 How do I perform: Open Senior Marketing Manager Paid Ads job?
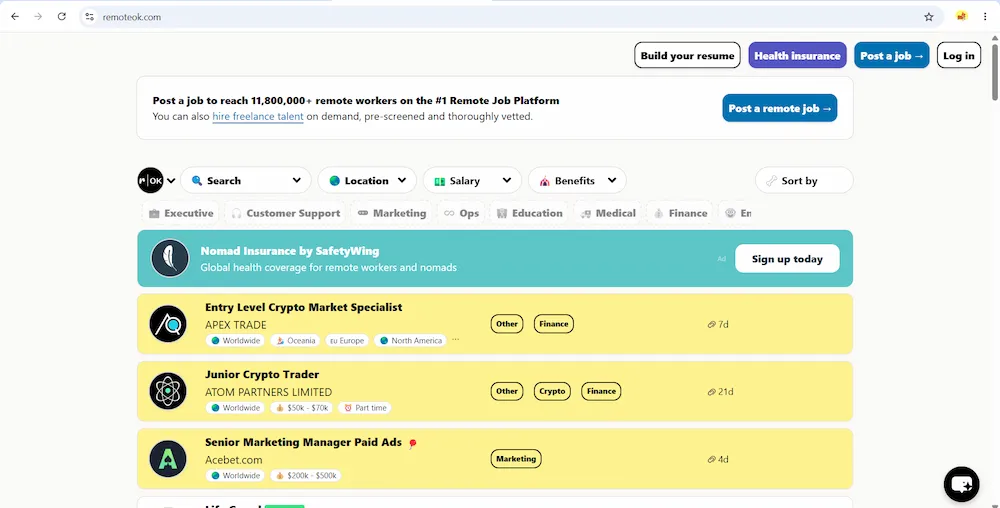click(304, 442)
